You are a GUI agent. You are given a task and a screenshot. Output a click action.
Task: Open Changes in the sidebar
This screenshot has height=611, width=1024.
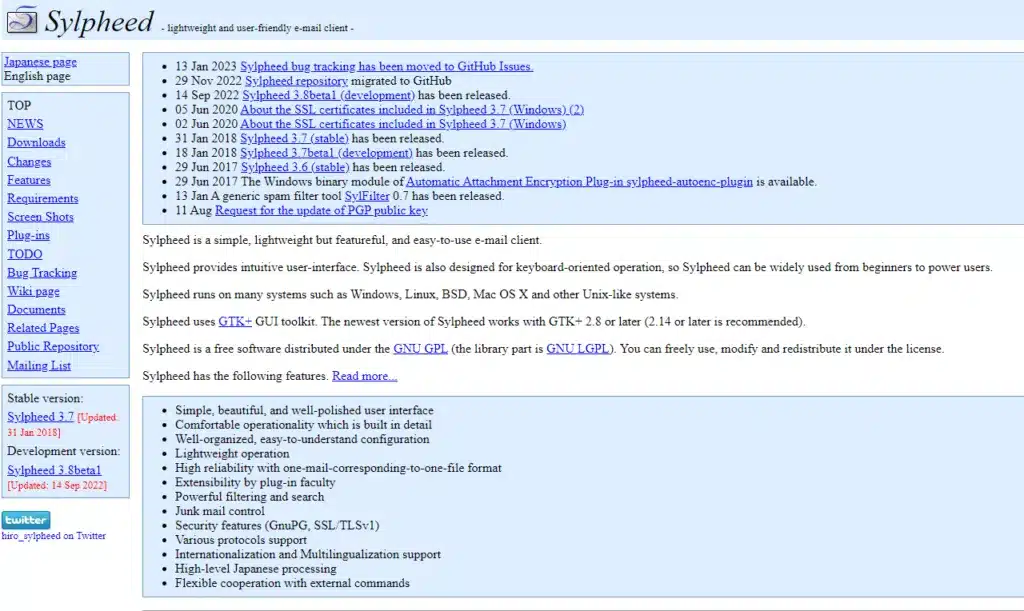pos(29,161)
